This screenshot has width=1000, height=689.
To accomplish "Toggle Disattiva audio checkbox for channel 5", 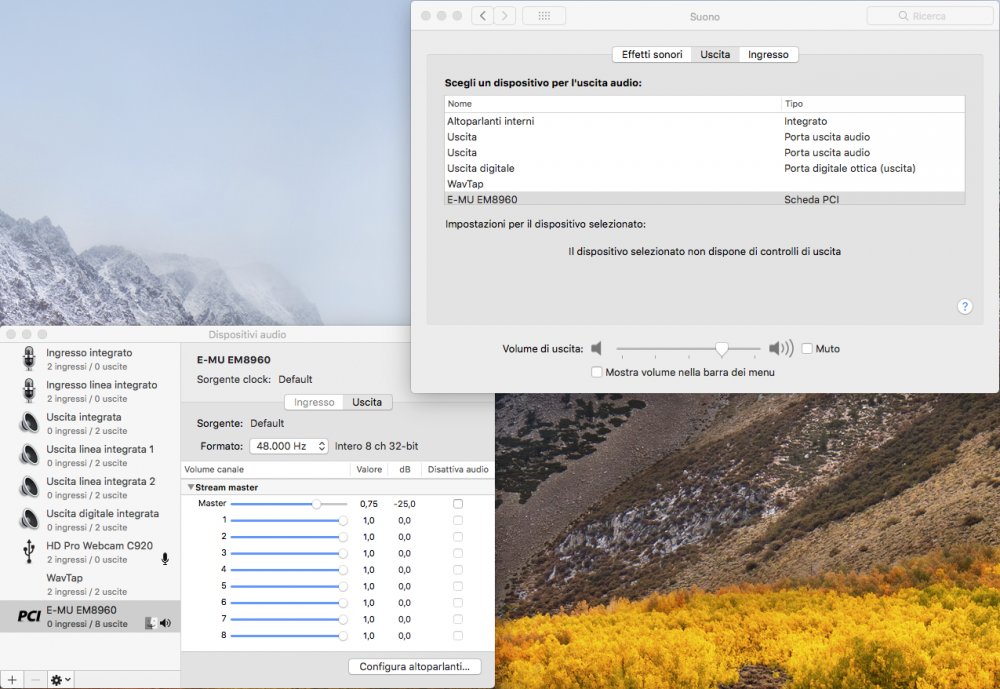I will (x=458, y=586).
